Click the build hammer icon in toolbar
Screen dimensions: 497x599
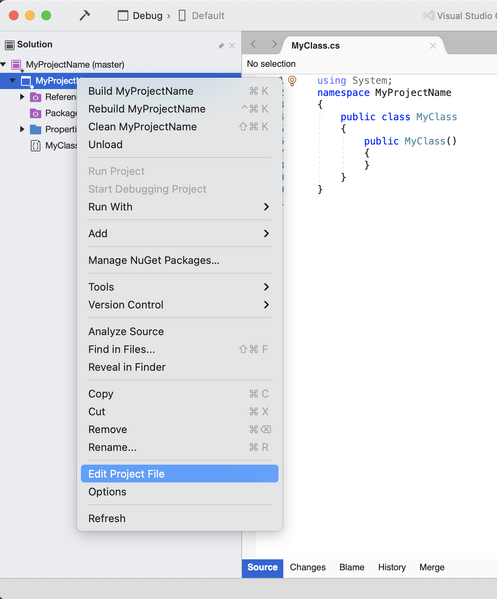[84, 16]
